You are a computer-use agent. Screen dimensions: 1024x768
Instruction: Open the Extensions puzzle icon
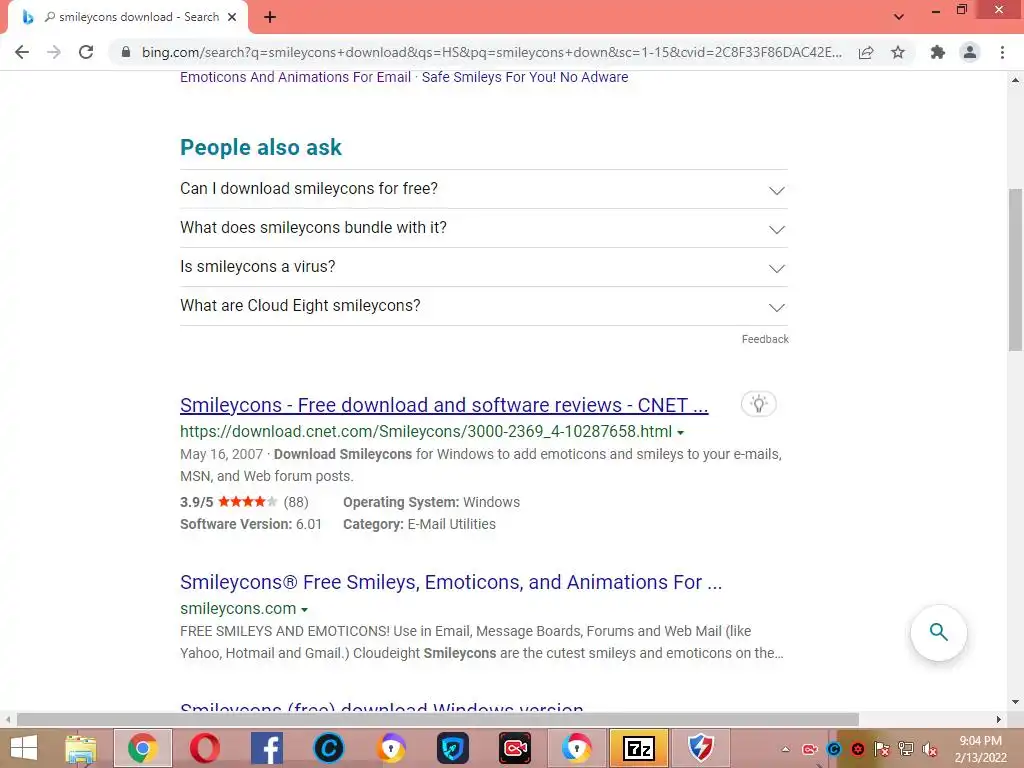(x=938, y=52)
